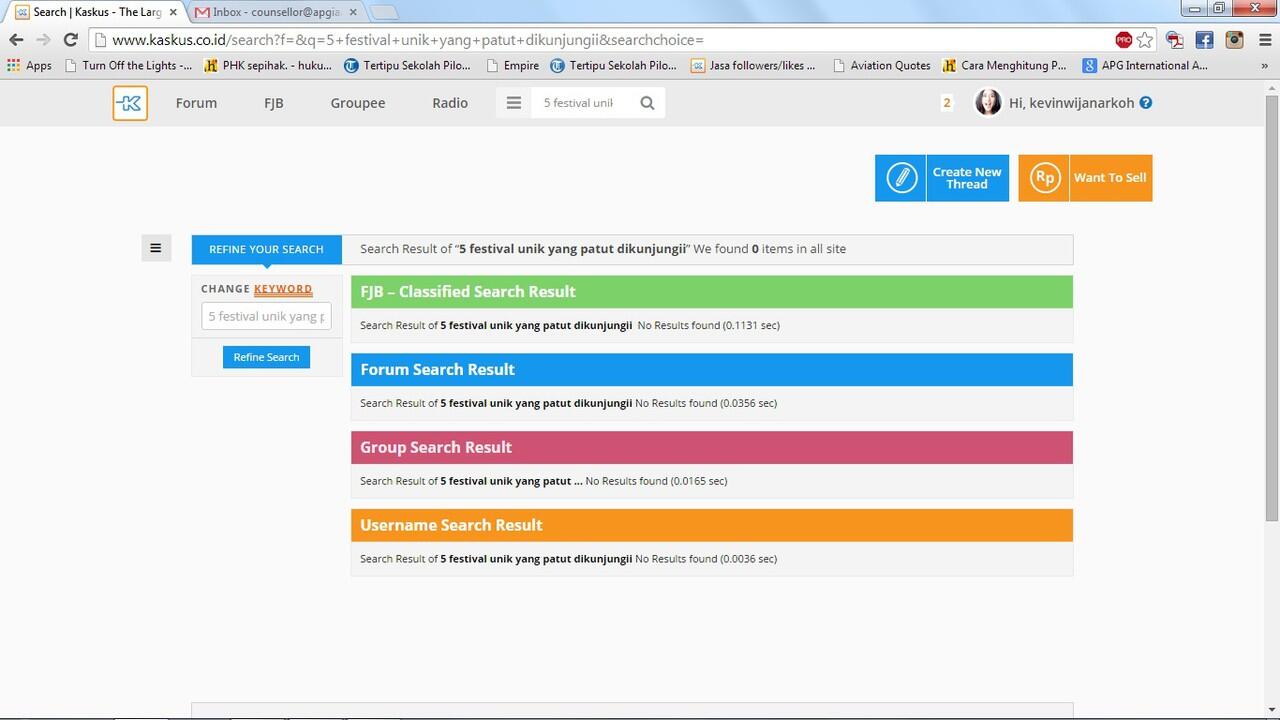Click the Forum Search Result header
The image size is (1280, 720).
point(711,370)
